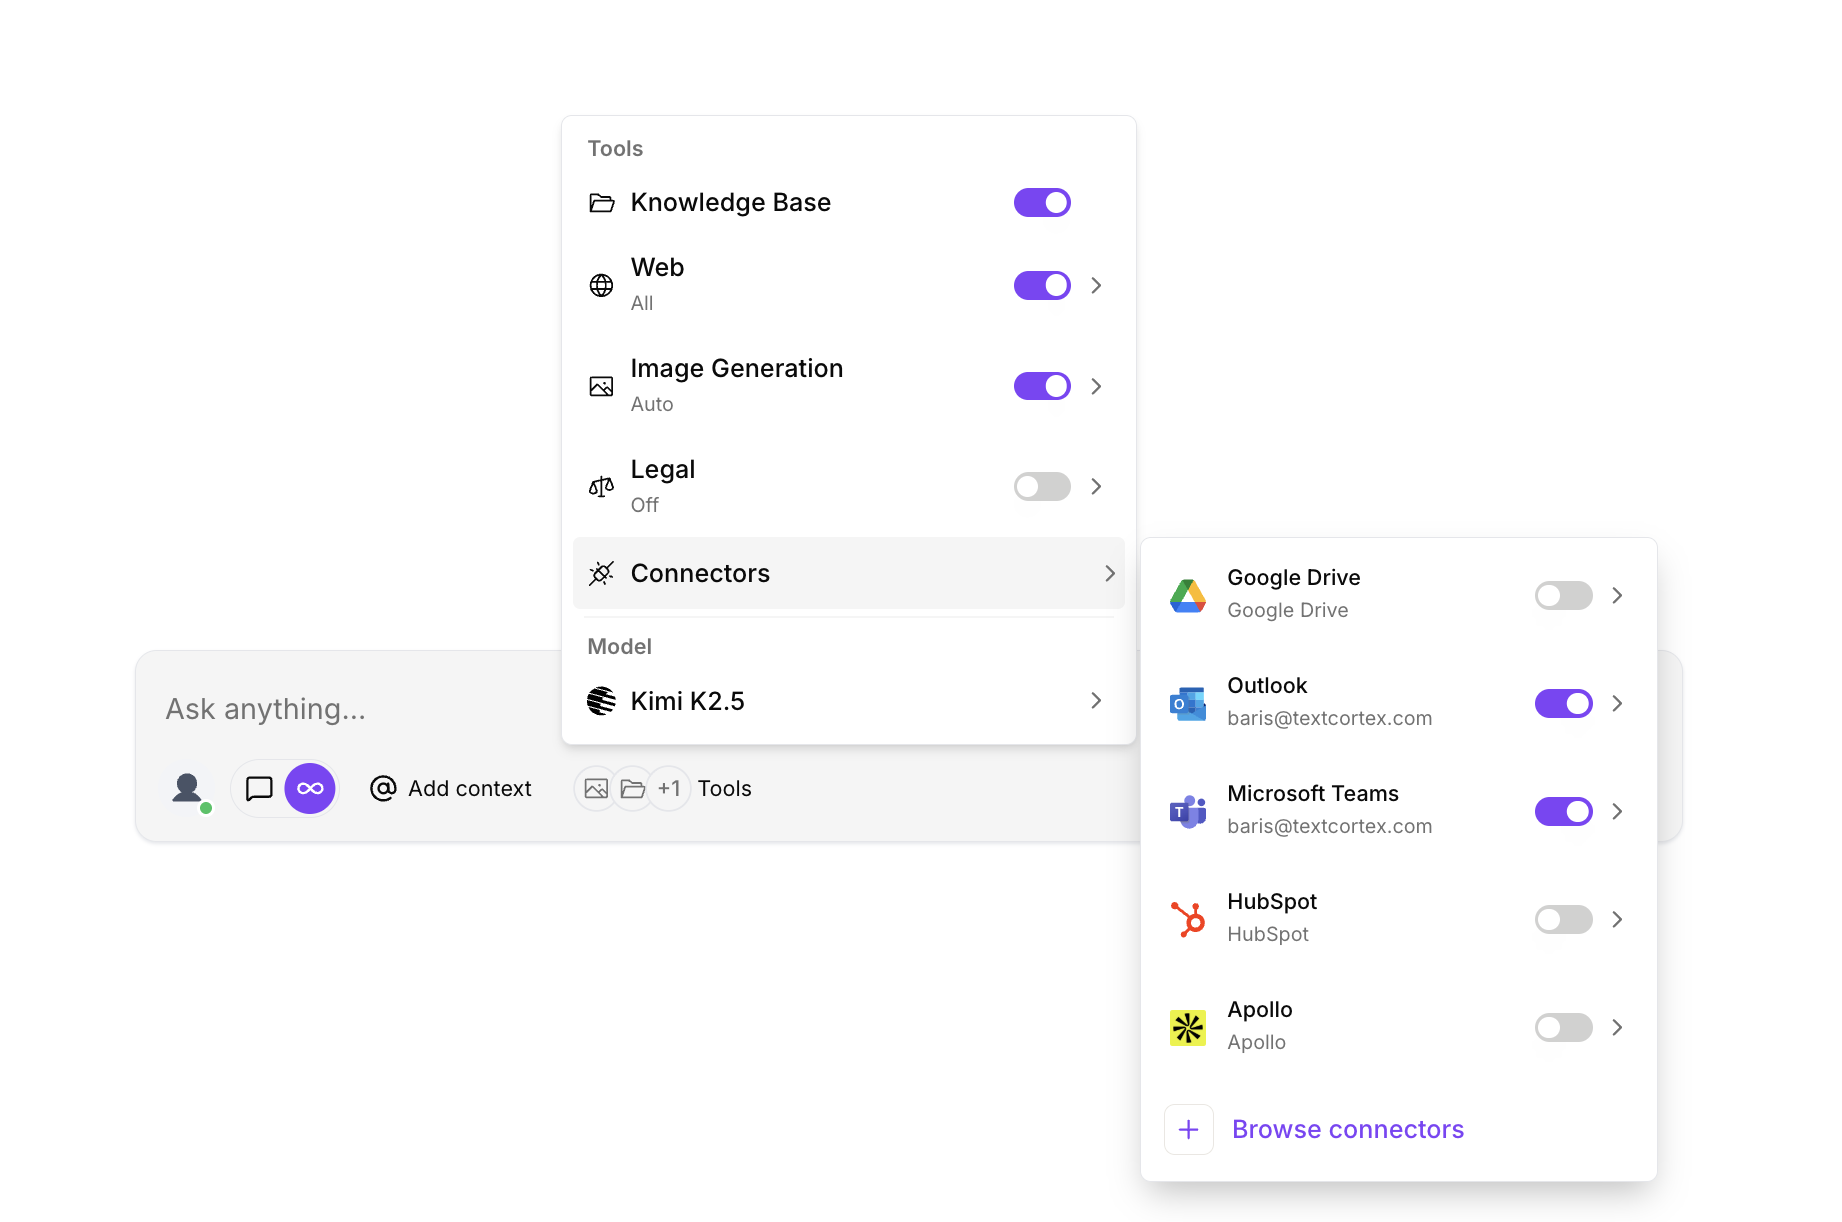The width and height of the screenshot is (1842, 1222).
Task: Expand Microsoft Teams connector details chevron
Action: 1617,811
